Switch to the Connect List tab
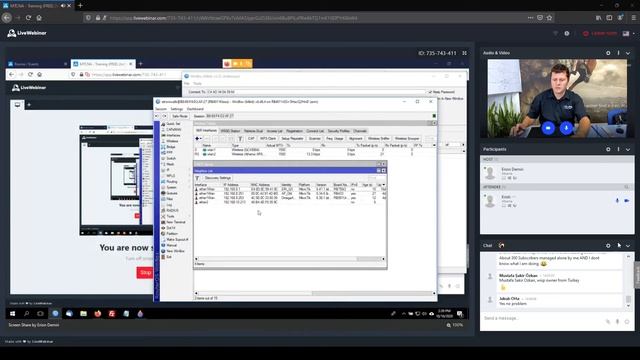640x360 pixels. point(315,131)
